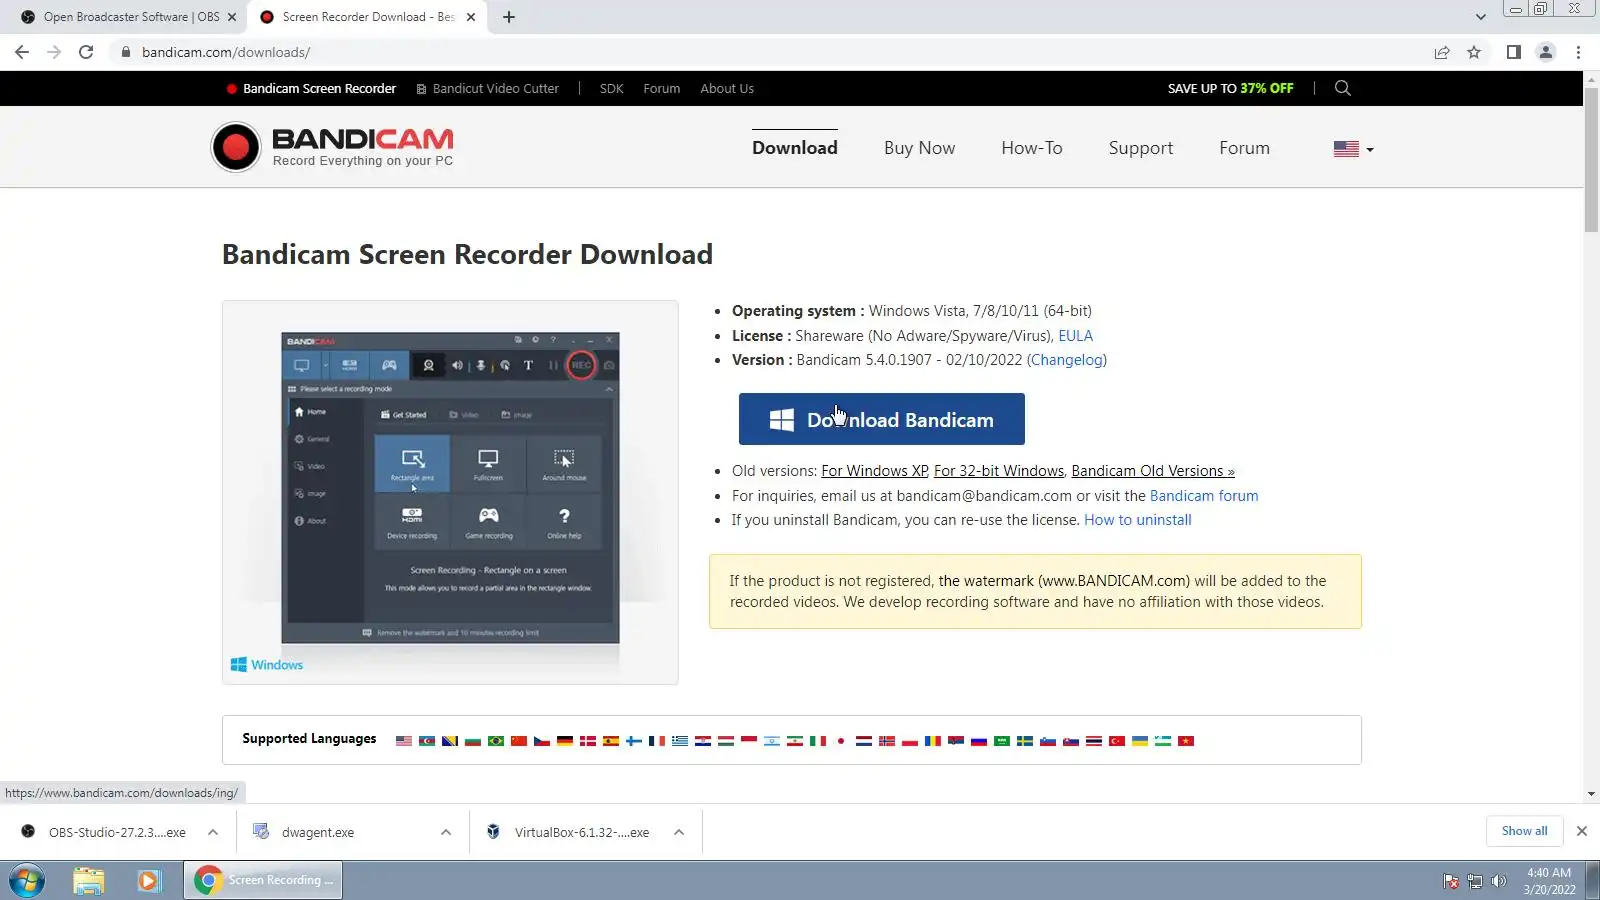
Task: Click the SAVE UP TO 37% OFF offer
Action: (x=1230, y=88)
